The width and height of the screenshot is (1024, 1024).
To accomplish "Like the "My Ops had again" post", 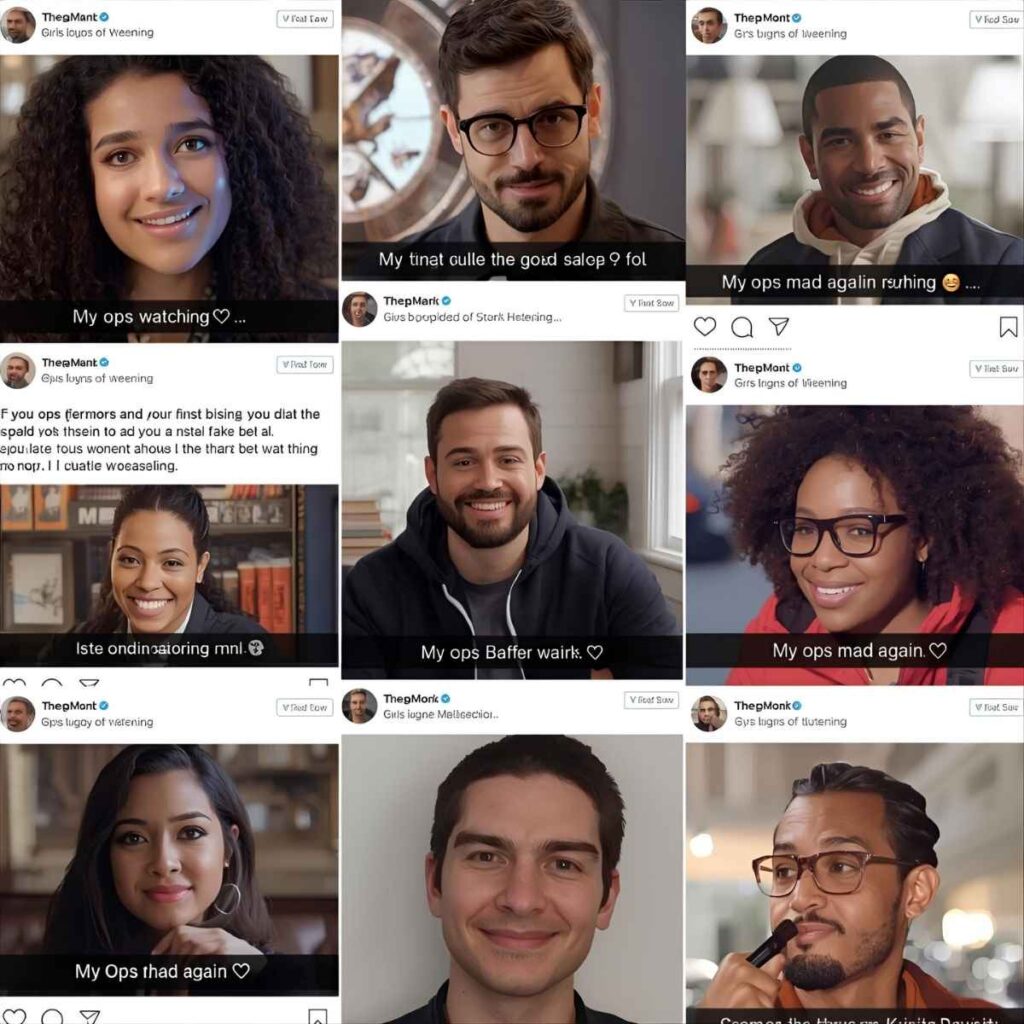I will 14,1017.
